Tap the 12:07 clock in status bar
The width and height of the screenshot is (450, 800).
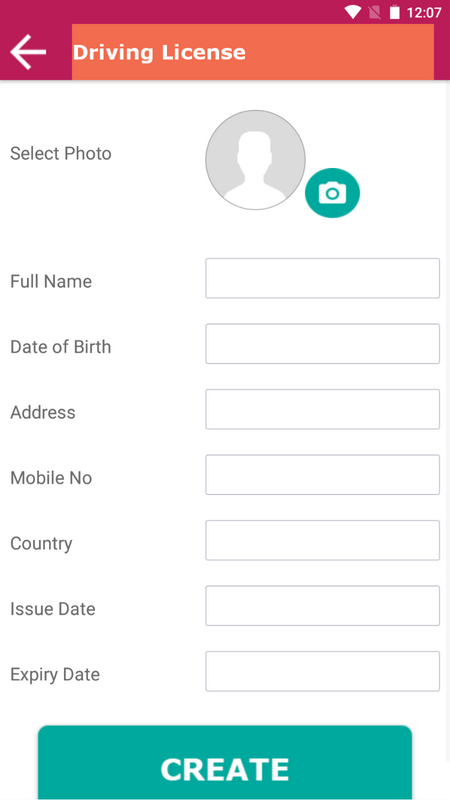(423, 12)
